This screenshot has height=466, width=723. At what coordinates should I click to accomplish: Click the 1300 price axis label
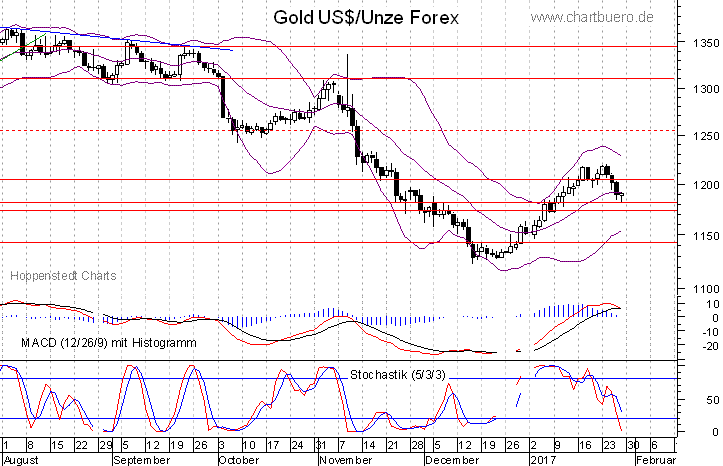[x=706, y=88]
